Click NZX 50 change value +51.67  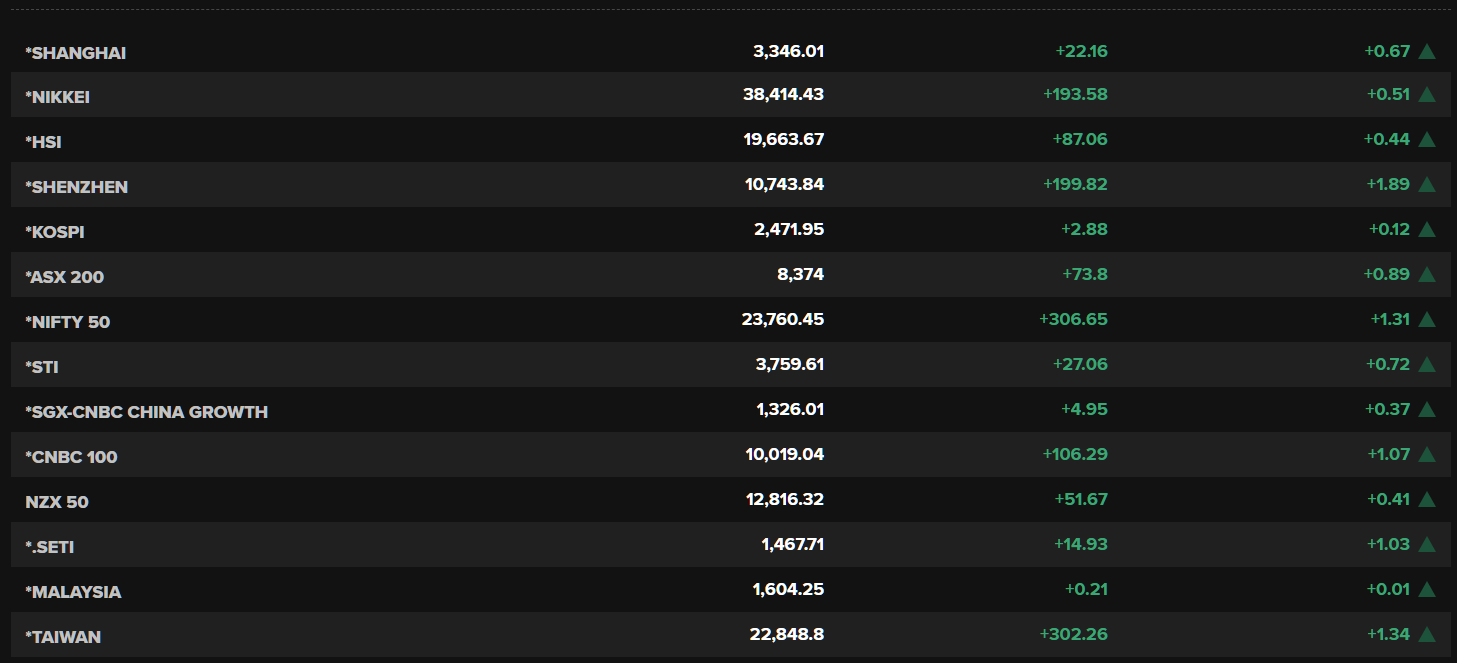(x=1082, y=499)
